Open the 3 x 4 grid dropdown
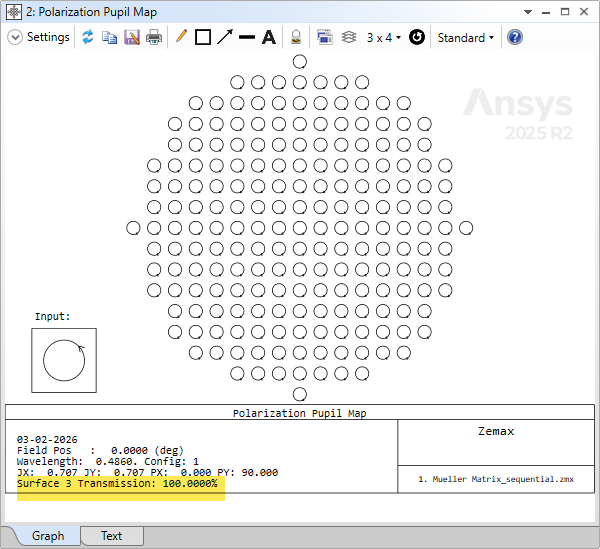 click(383, 37)
